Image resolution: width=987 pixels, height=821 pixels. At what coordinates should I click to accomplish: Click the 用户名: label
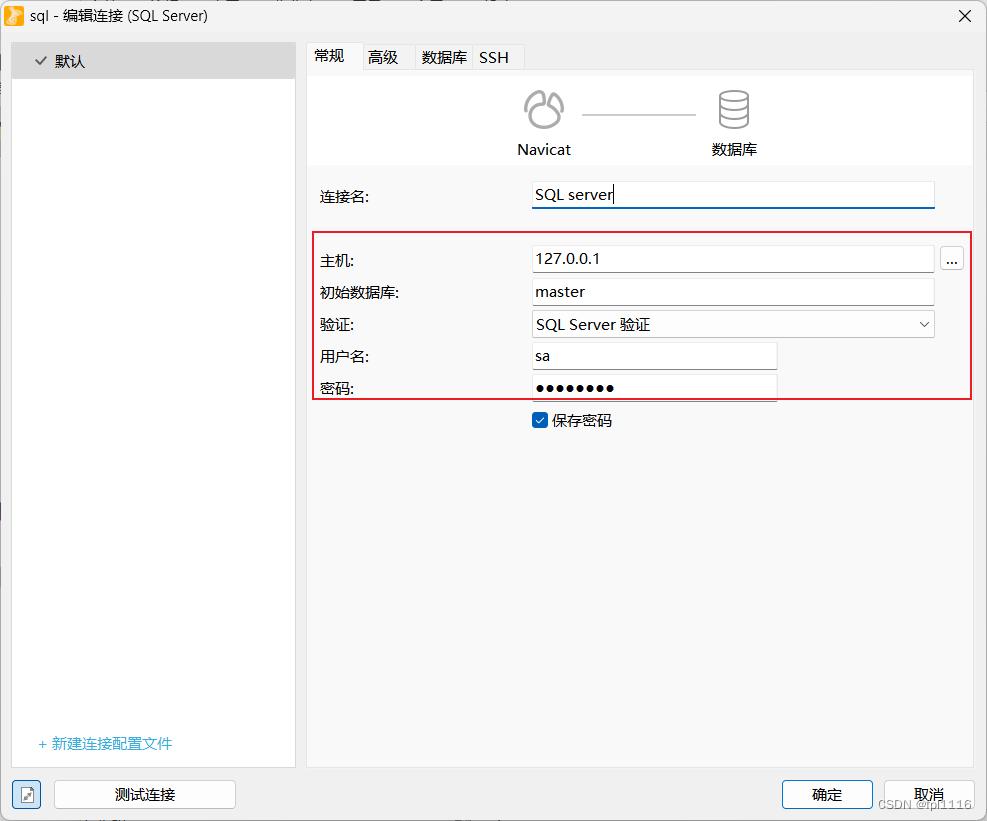(x=344, y=356)
